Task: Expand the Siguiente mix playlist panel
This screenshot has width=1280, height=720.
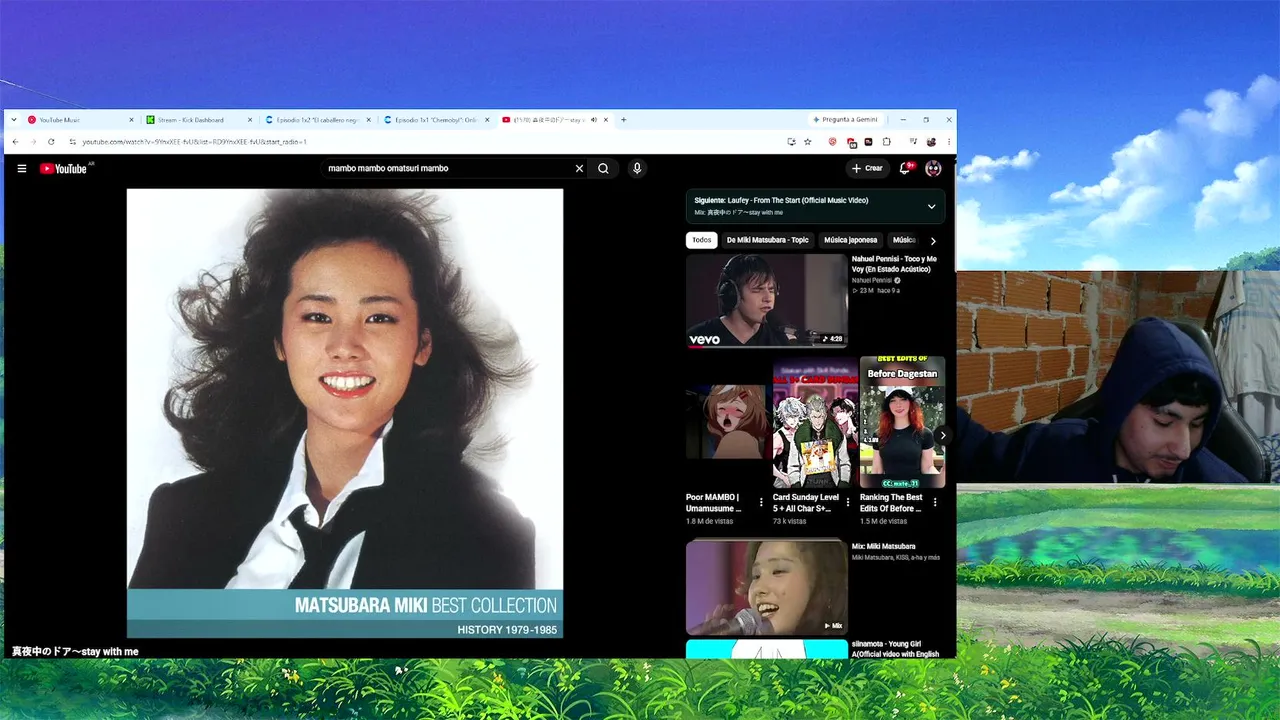Action: pos(931,206)
